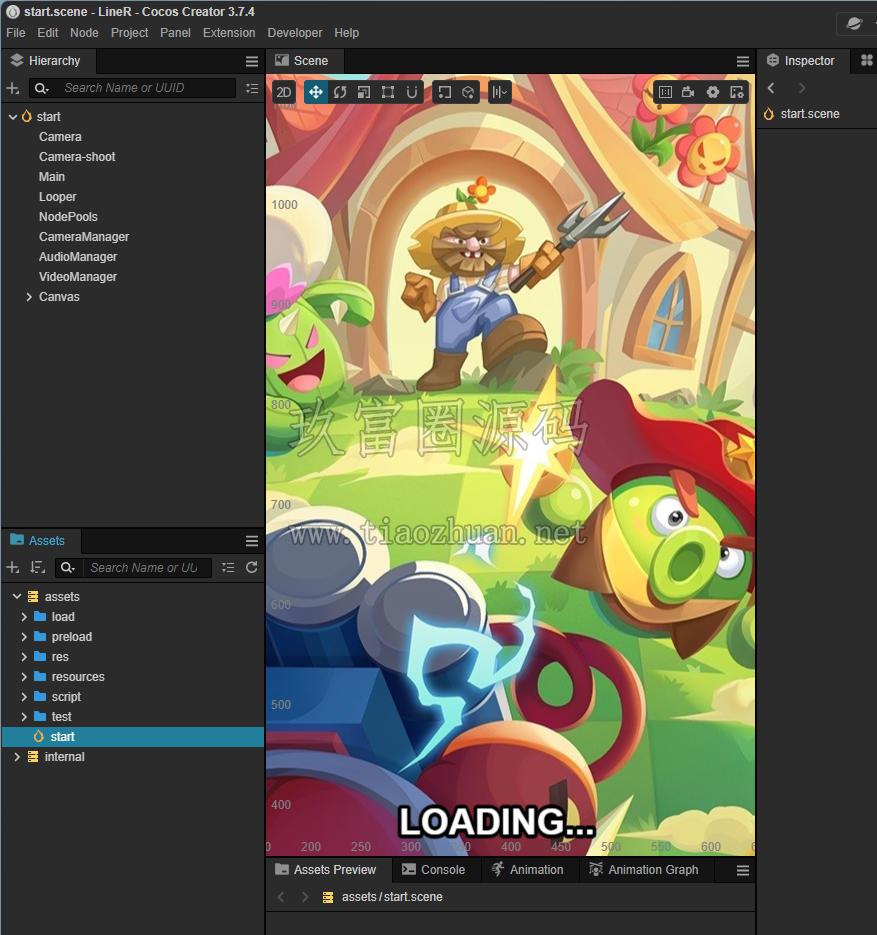
Task: Open the Hierarchy search type dropdown
Action: click(41, 88)
